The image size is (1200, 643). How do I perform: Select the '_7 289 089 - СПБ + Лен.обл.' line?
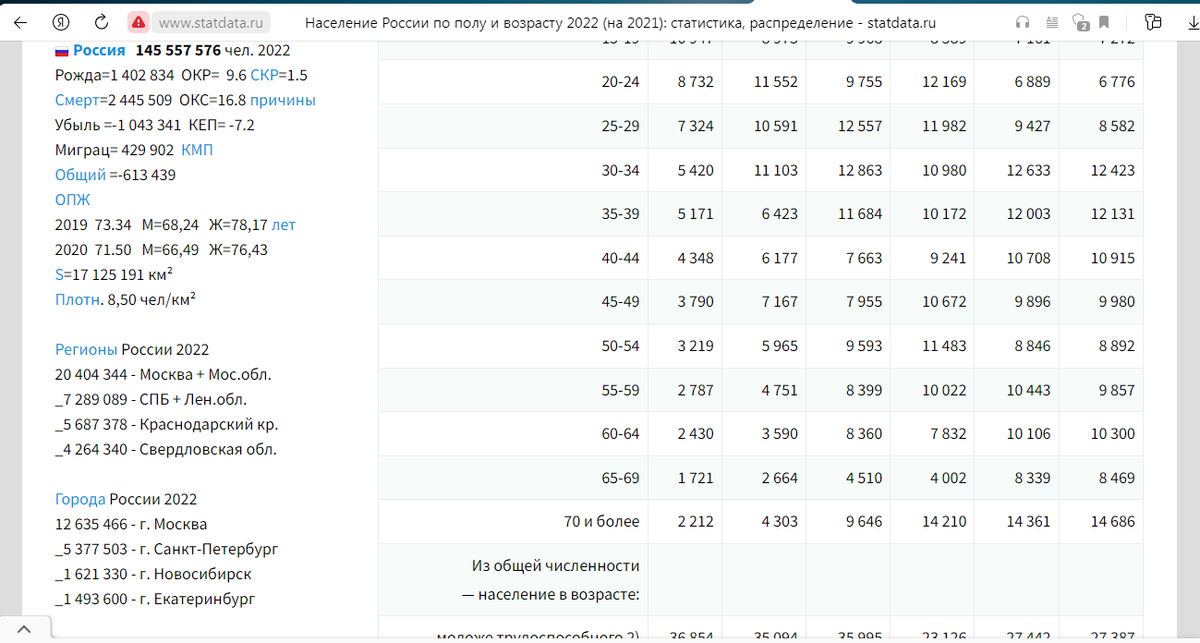click(x=152, y=399)
